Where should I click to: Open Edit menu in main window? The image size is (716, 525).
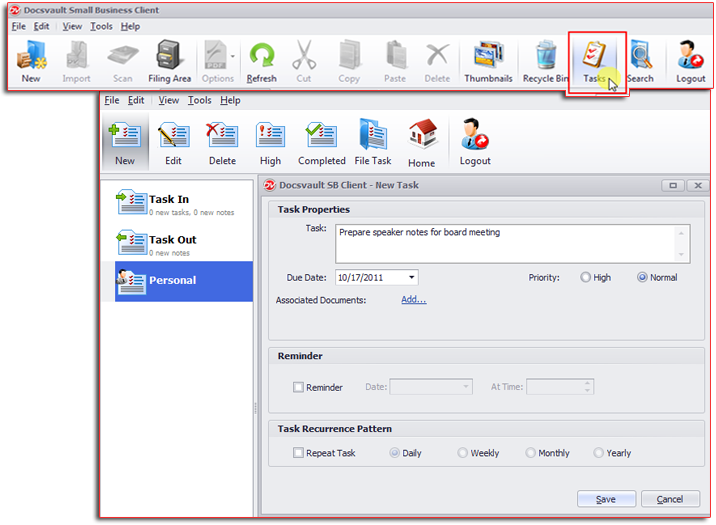42,26
